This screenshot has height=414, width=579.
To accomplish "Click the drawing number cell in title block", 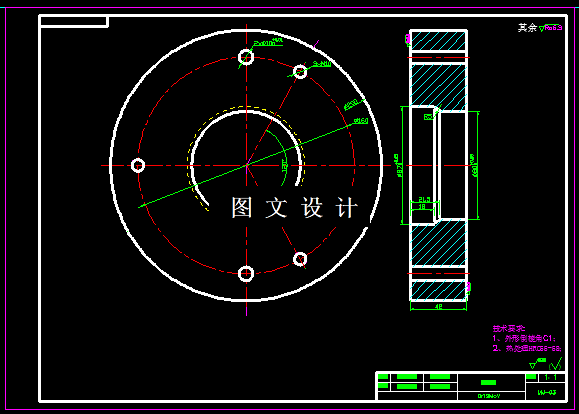I will point(545,392).
